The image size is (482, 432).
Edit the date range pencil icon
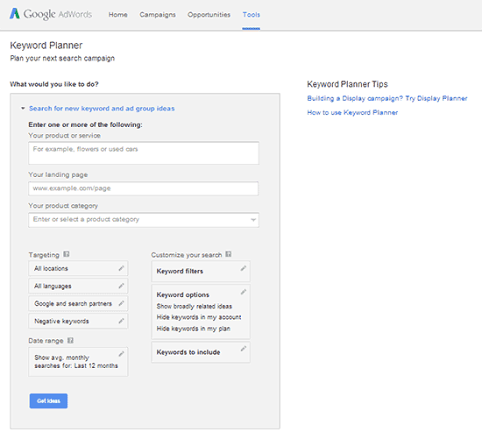121,354
